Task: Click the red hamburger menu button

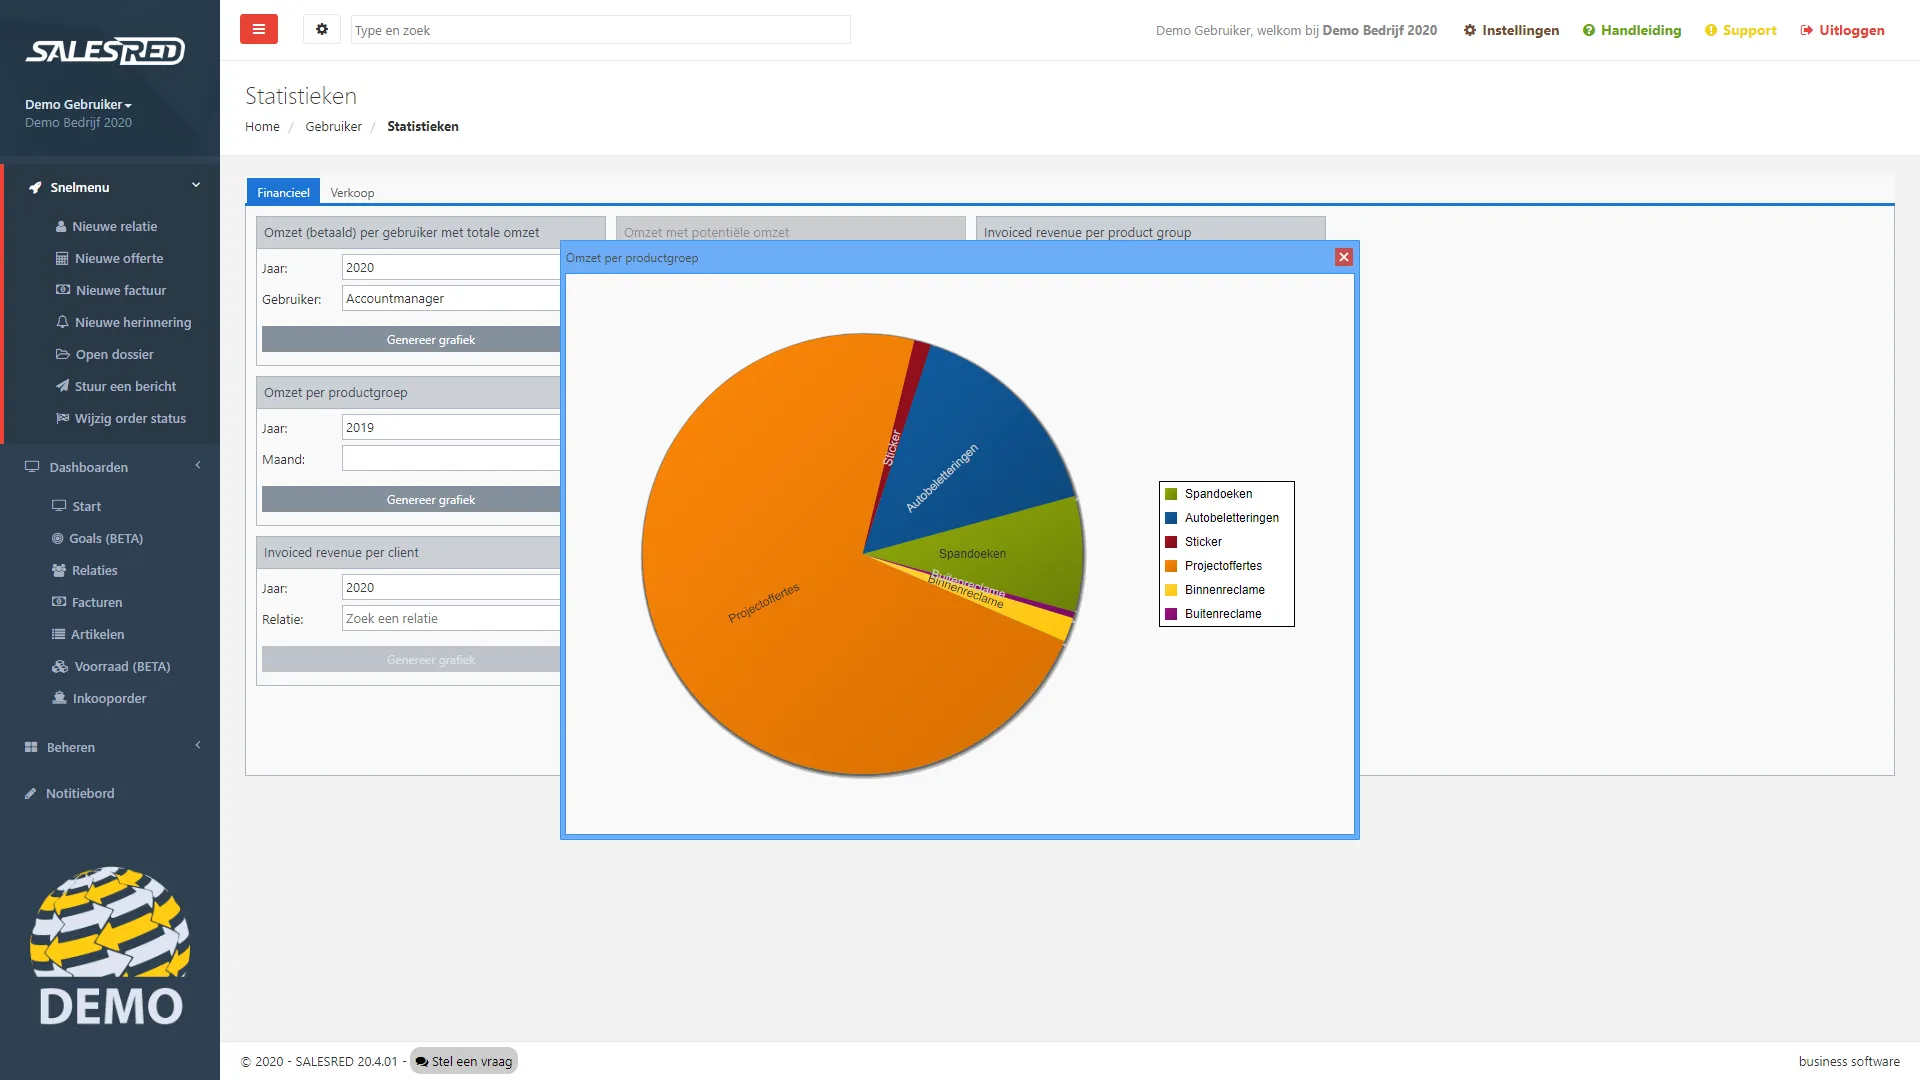Action: 259,29
